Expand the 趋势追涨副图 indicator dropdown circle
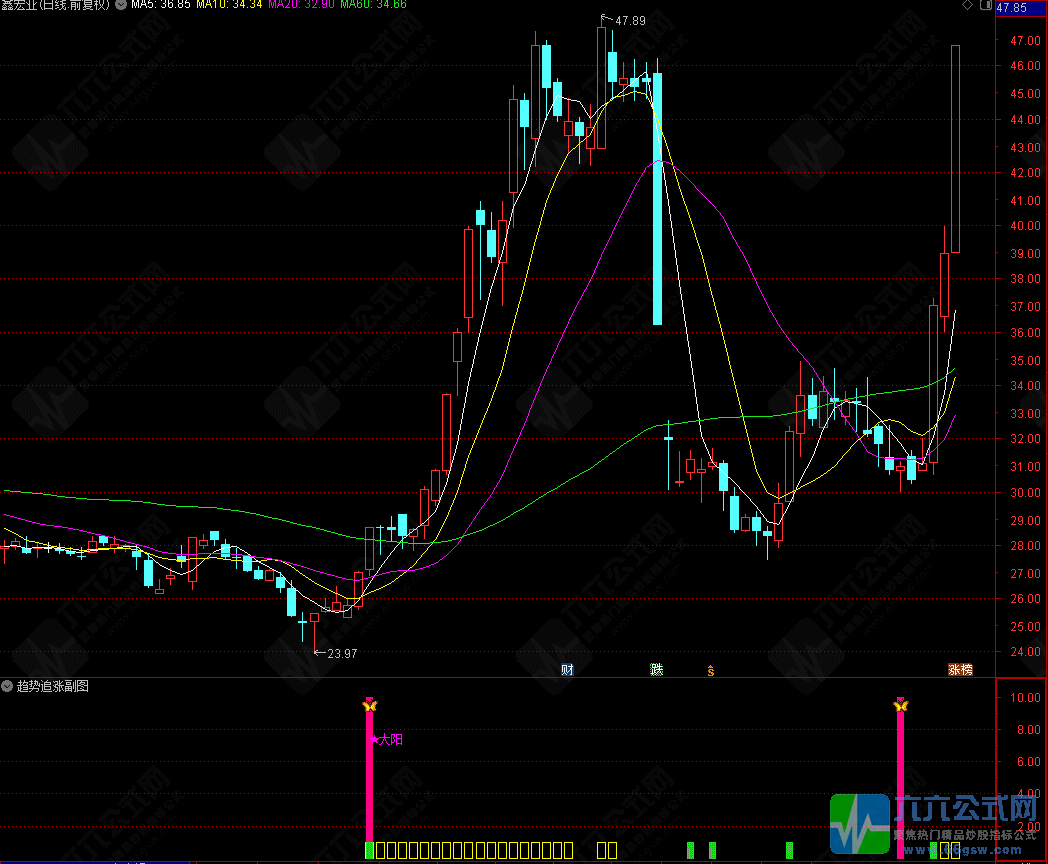Image resolution: width=1048 pixels, height=864 pixels. tap(7, 686)
